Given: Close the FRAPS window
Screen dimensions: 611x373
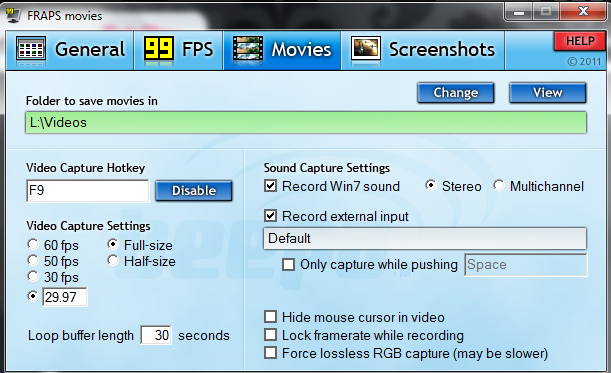Looking at the screenshot, I should [583, 12].
